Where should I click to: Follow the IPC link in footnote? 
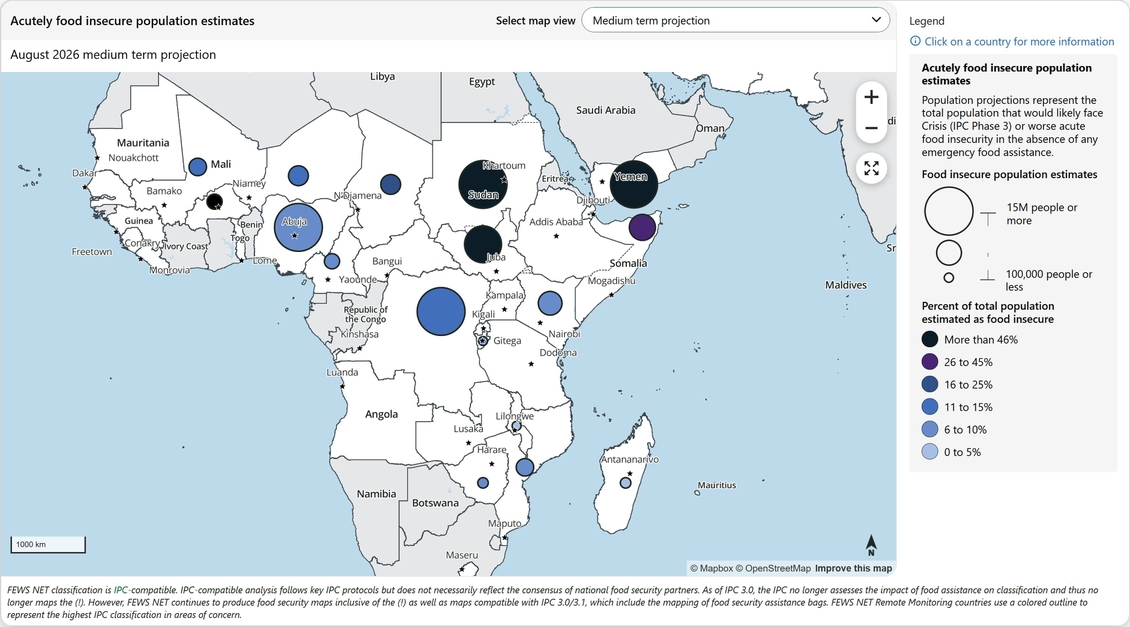pos(120,591)
